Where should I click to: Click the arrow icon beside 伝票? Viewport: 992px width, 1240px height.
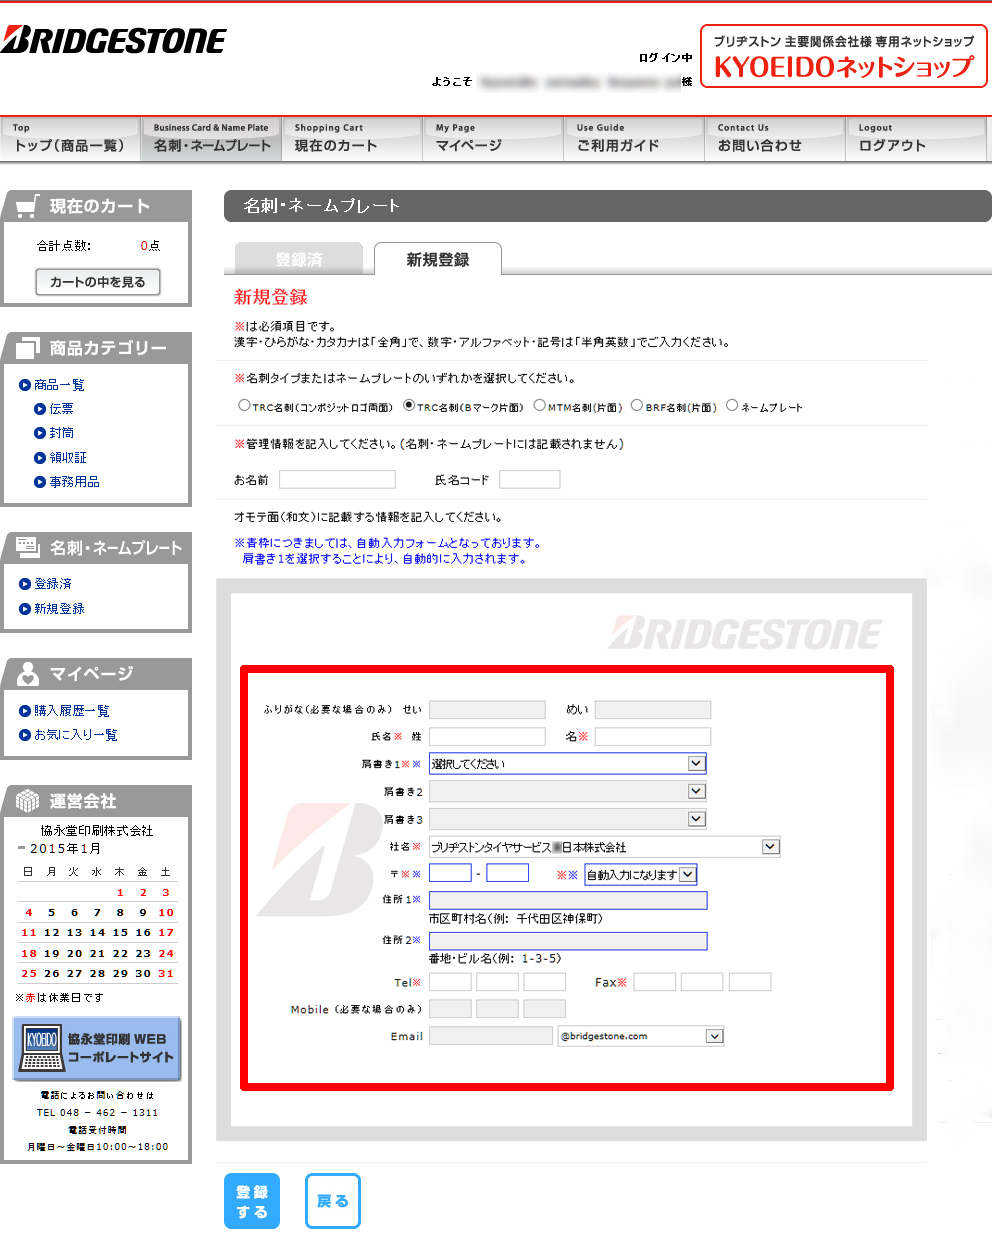tap(40, 409)
